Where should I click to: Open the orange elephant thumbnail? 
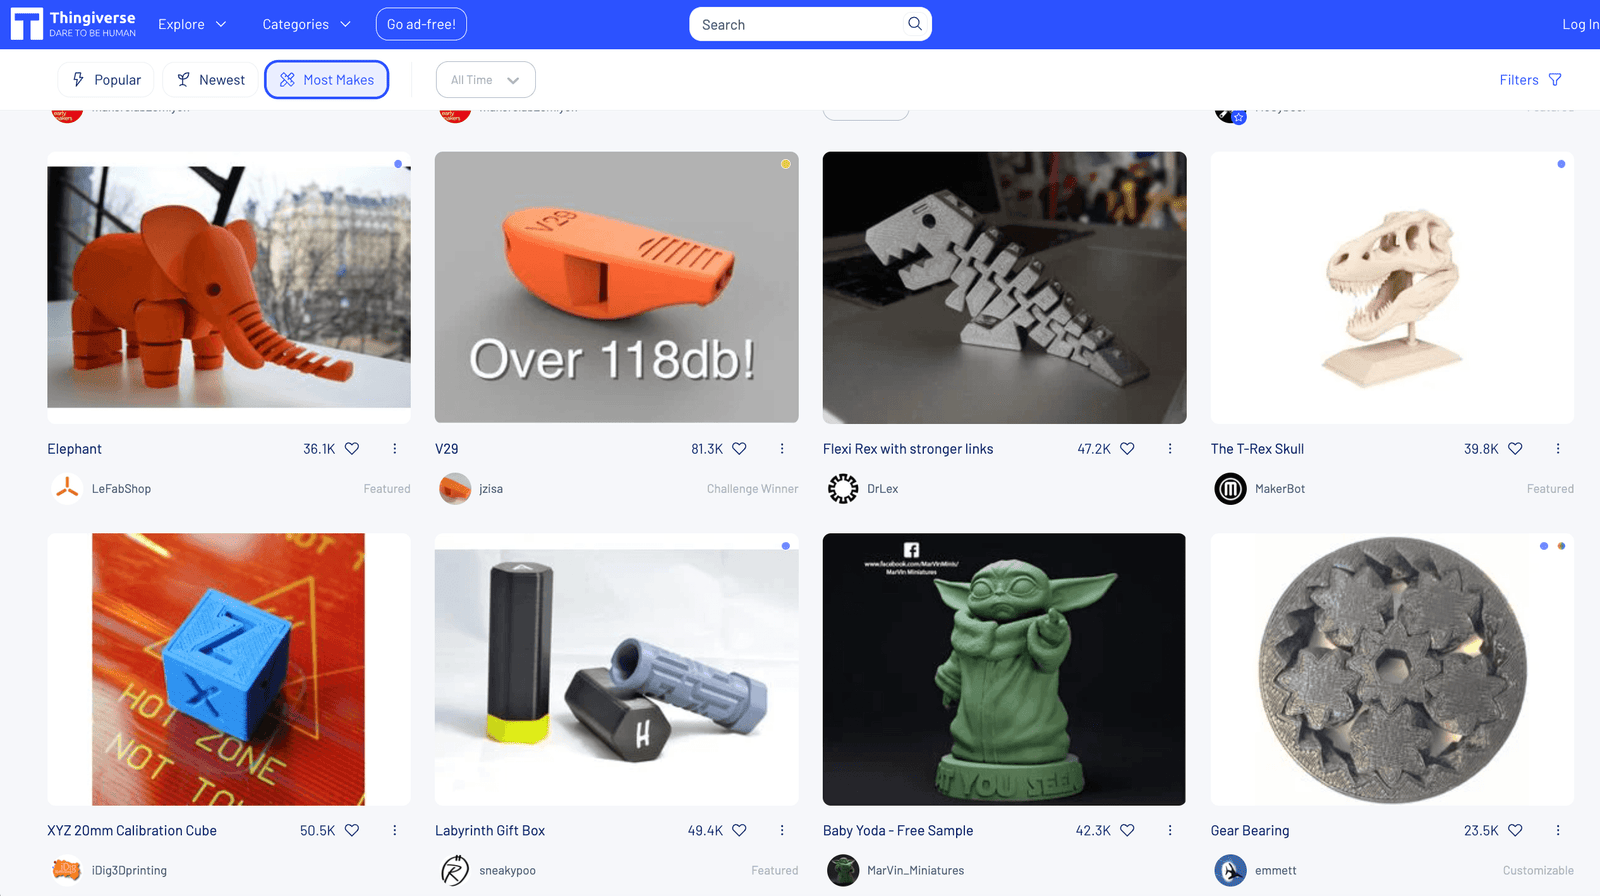(x=229, y=288)
